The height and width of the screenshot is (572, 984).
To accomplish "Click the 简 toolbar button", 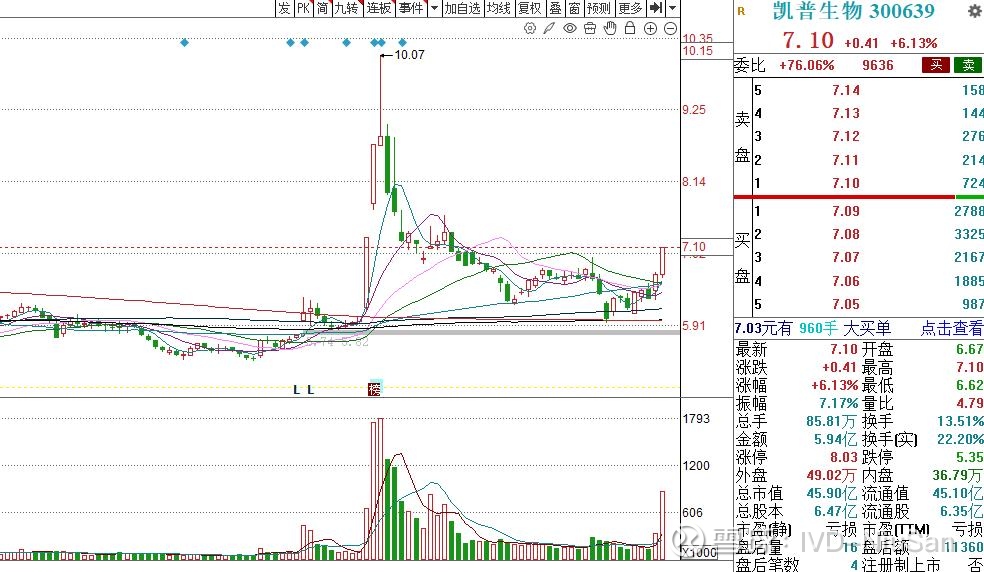I will click(323, 8).
